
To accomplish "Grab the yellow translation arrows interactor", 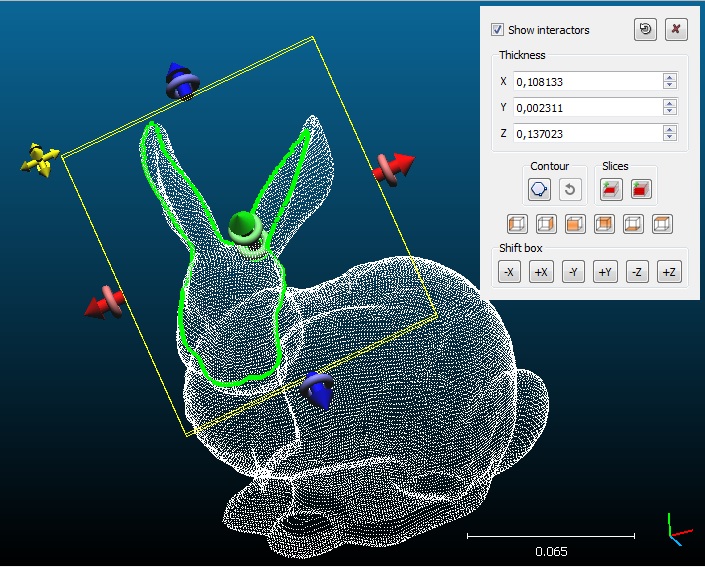I will click(40, 160).
